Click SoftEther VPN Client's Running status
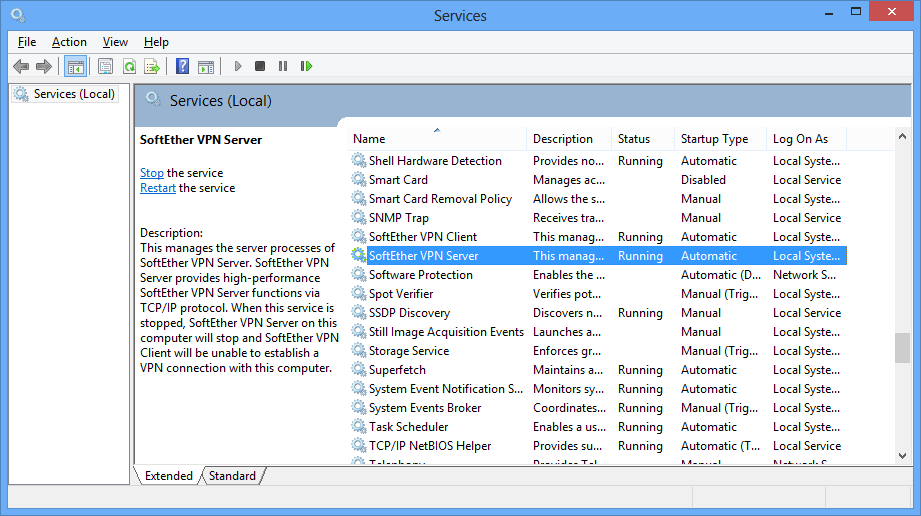Screen dimensions: 921x516 coord(640,236)
